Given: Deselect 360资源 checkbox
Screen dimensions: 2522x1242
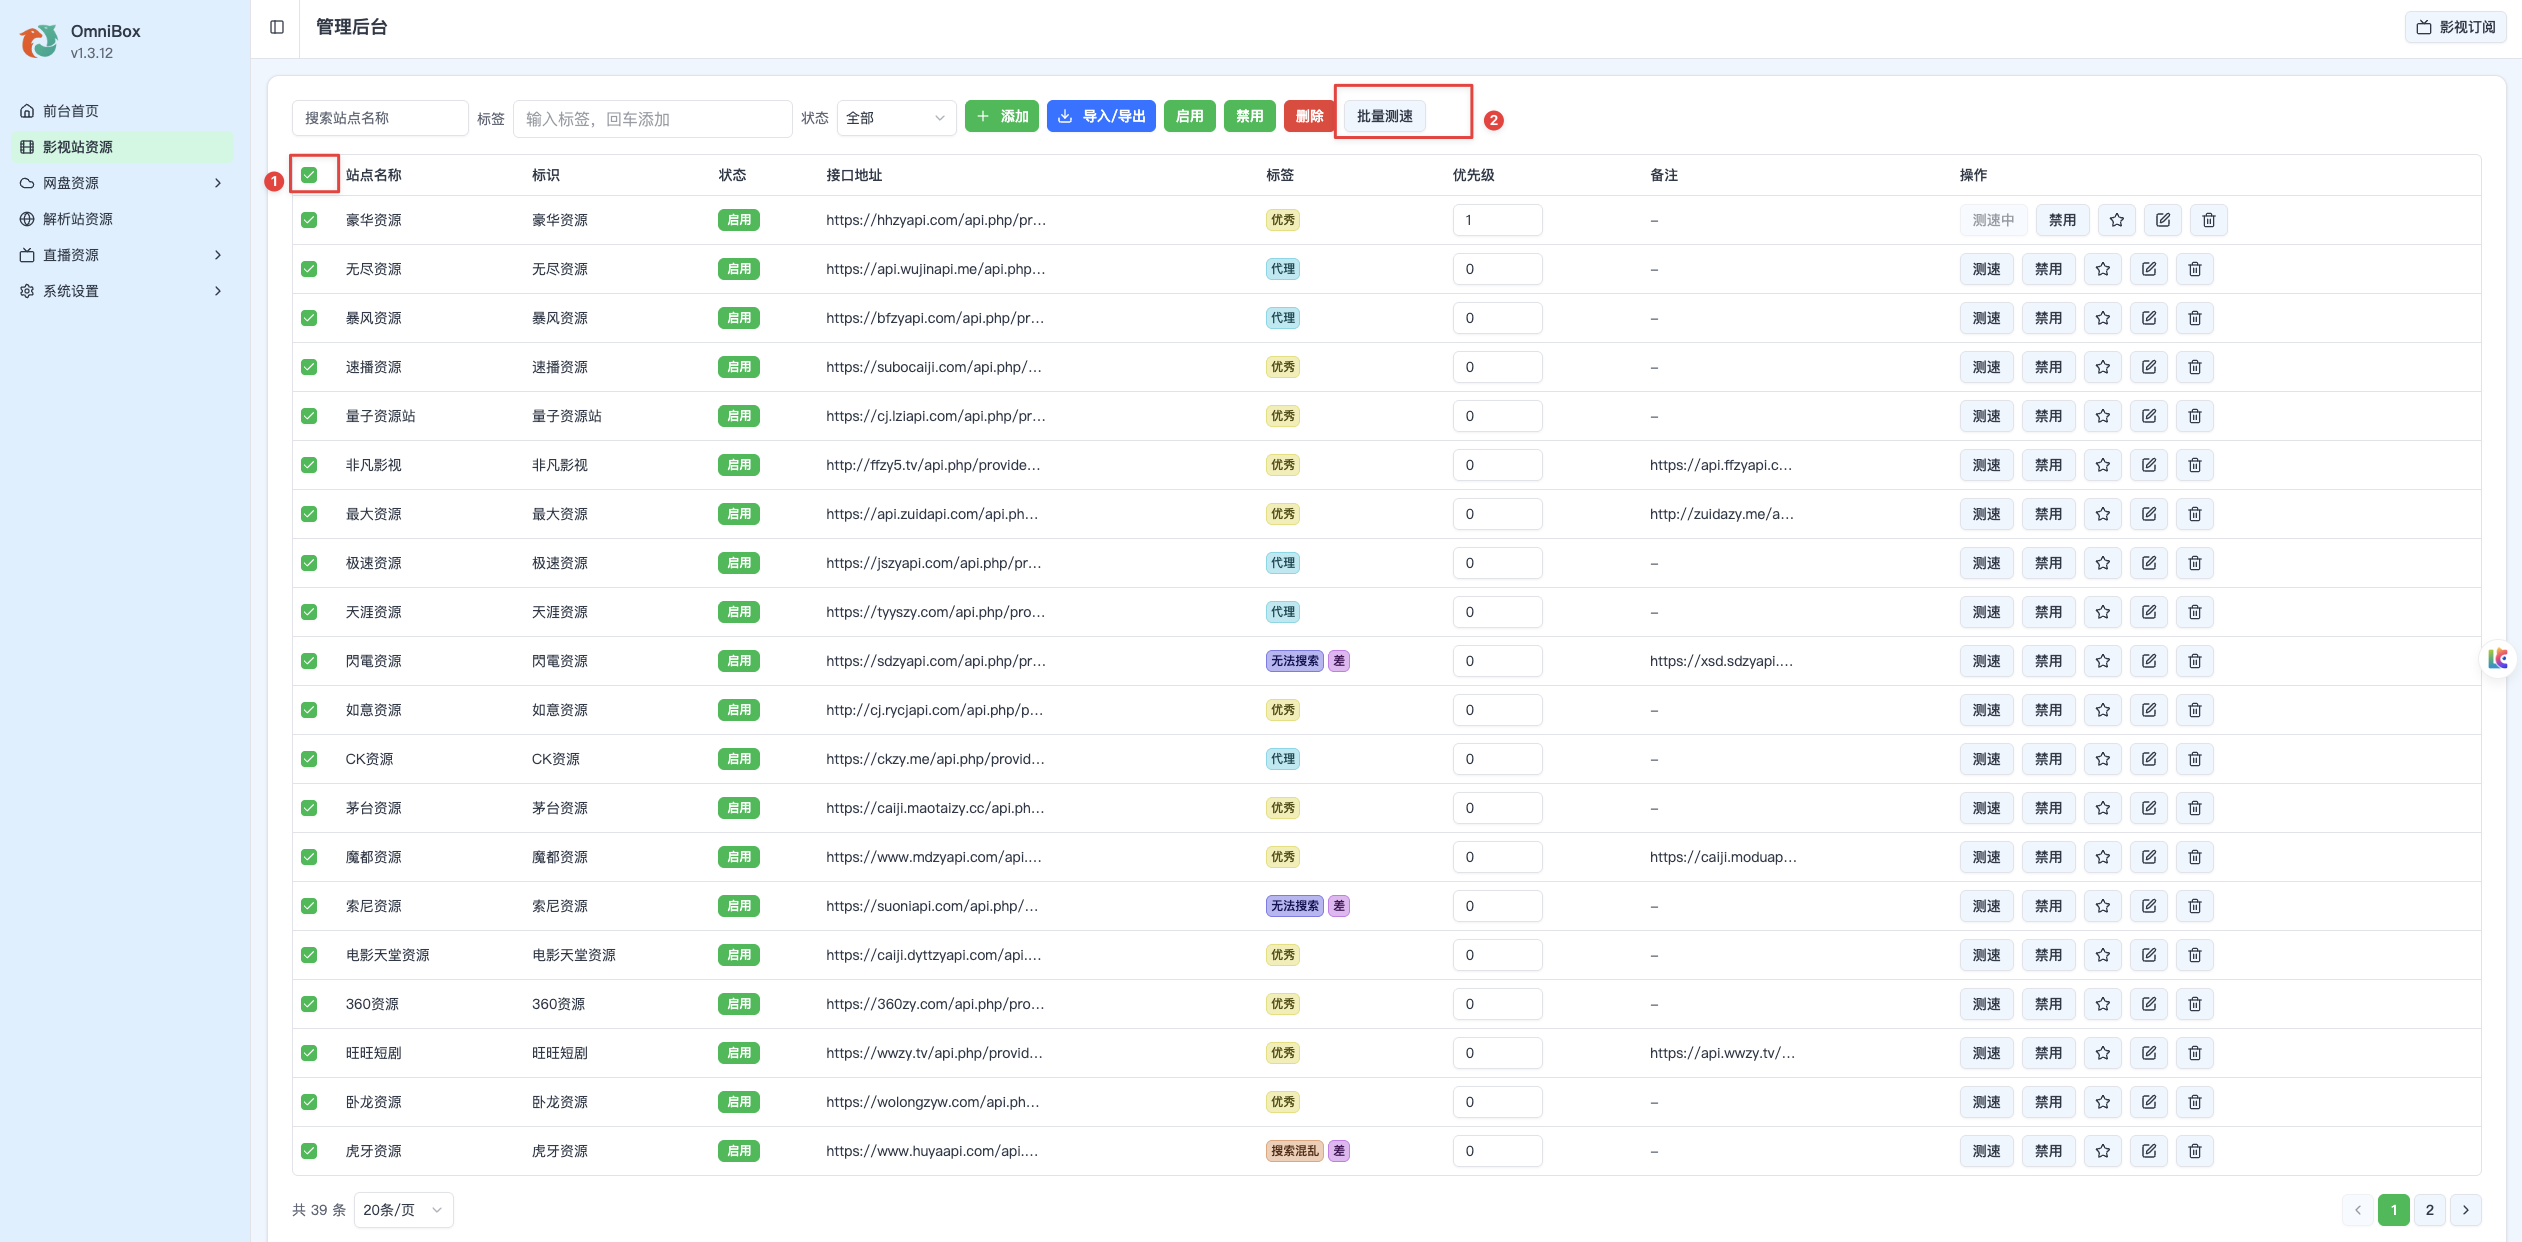Looking at the screenshot, I should 309,1004.
